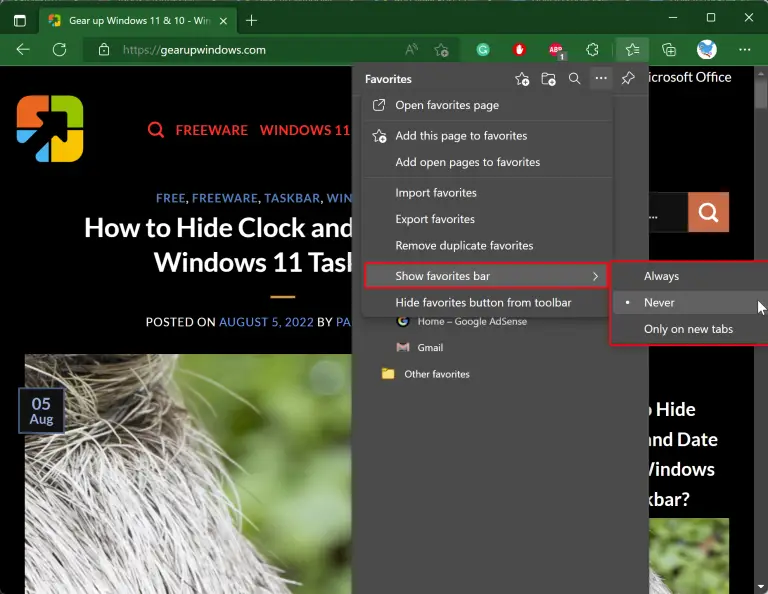The width and height of the screenshot is (768, 594).
Task: Click the red website search icon
Action: (156, 130)
